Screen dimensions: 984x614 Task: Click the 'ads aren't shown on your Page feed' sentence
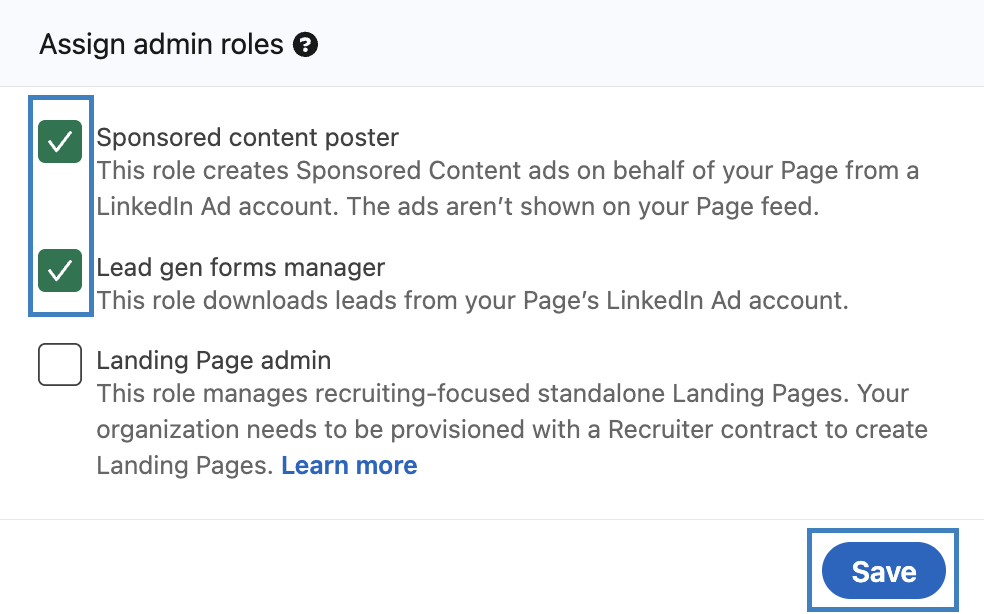click(583, 207)
